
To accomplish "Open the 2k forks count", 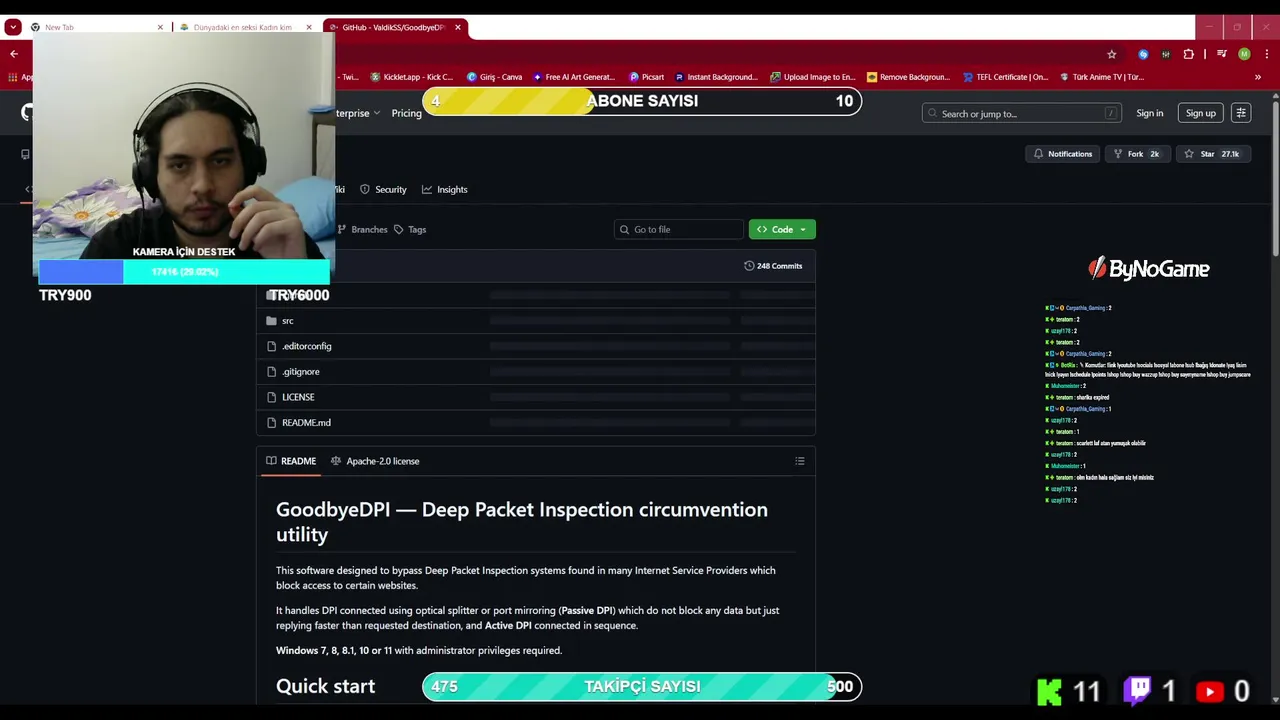I will pos(1154,154).
